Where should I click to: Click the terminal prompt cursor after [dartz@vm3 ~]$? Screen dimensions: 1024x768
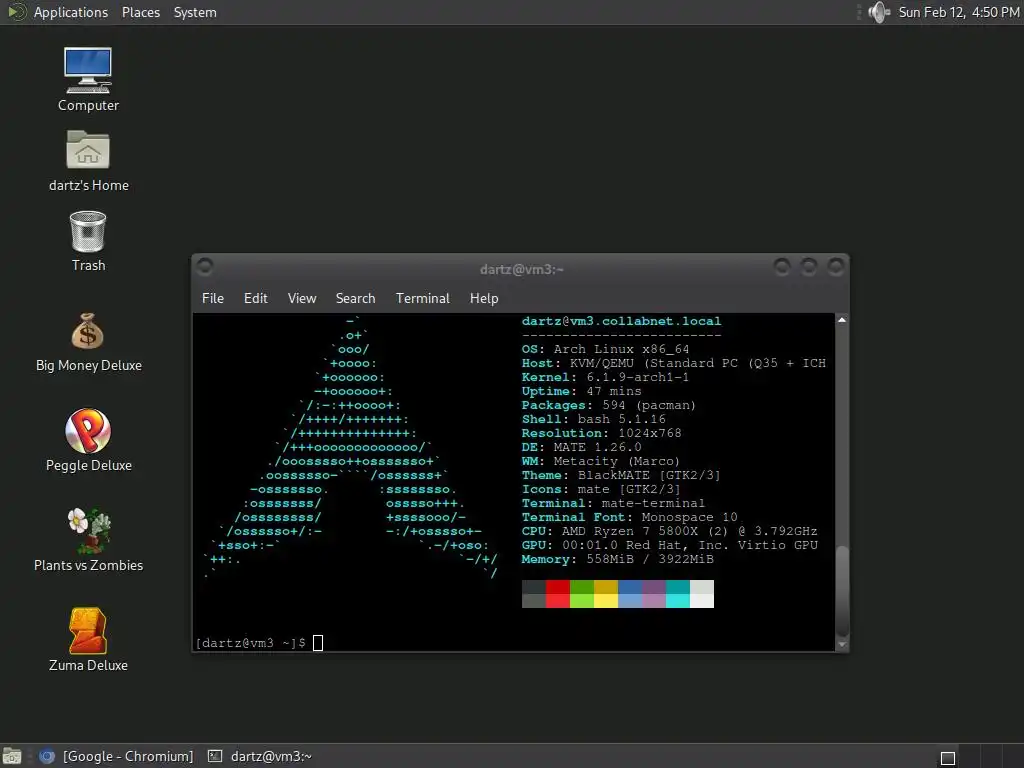click(318, 643)
